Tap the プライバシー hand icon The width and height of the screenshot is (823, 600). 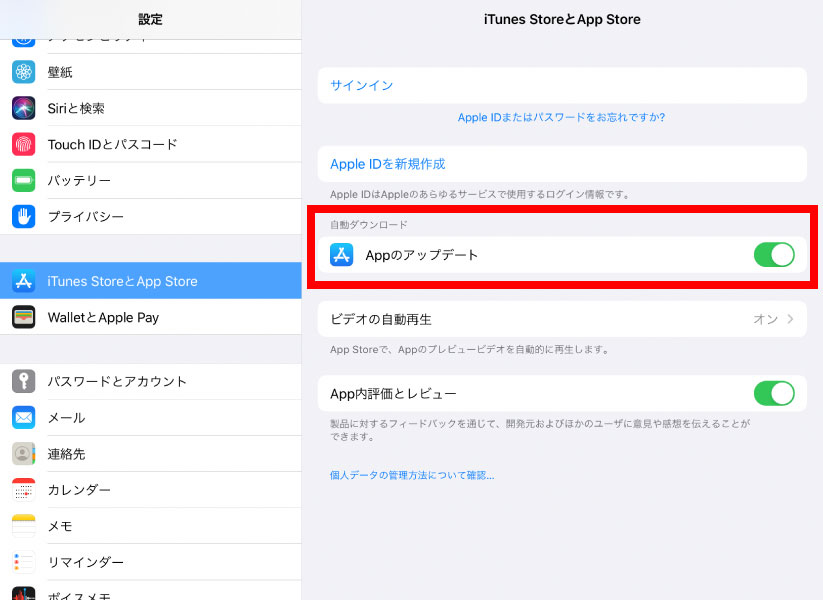(24, 216)
